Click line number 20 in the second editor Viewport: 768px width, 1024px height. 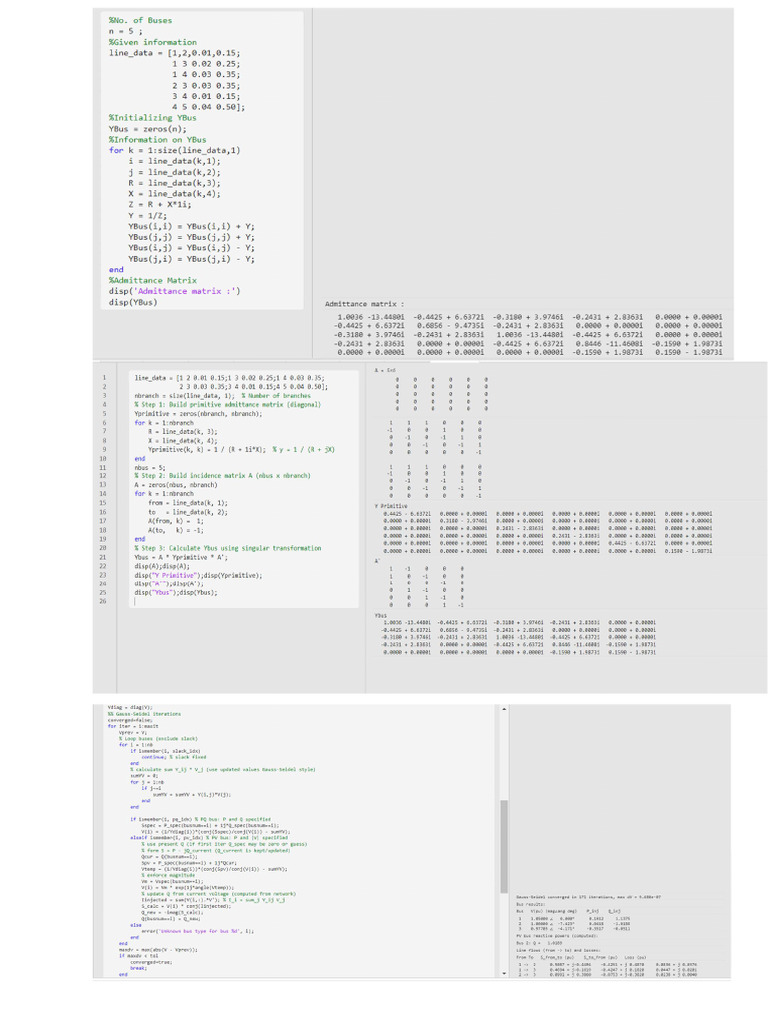[x=103, y=548]
